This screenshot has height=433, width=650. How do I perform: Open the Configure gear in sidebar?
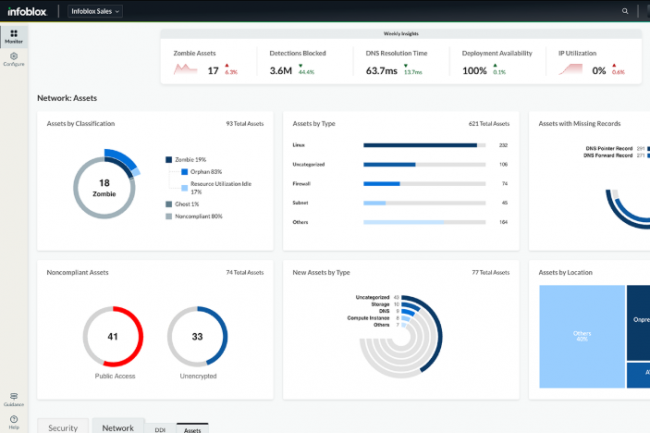point(14,59)
